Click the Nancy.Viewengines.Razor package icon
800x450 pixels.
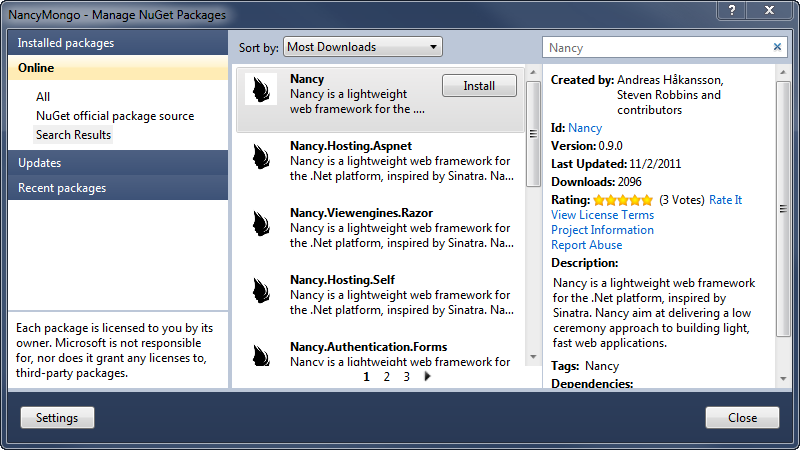tap(261, 223)
